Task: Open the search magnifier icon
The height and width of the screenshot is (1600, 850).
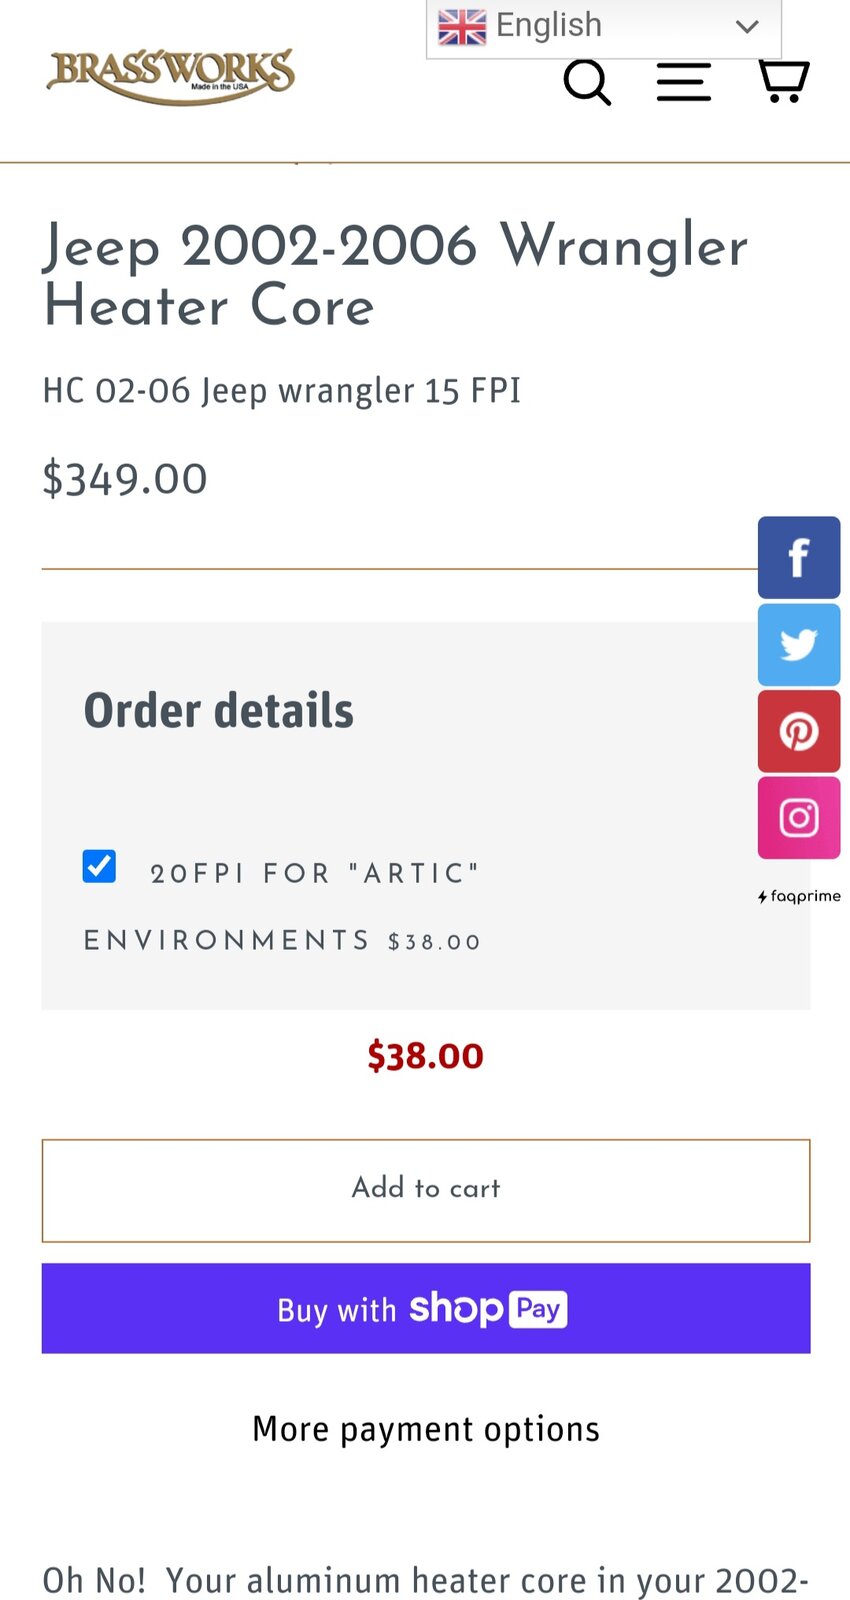Action: (x=587, y=82)
